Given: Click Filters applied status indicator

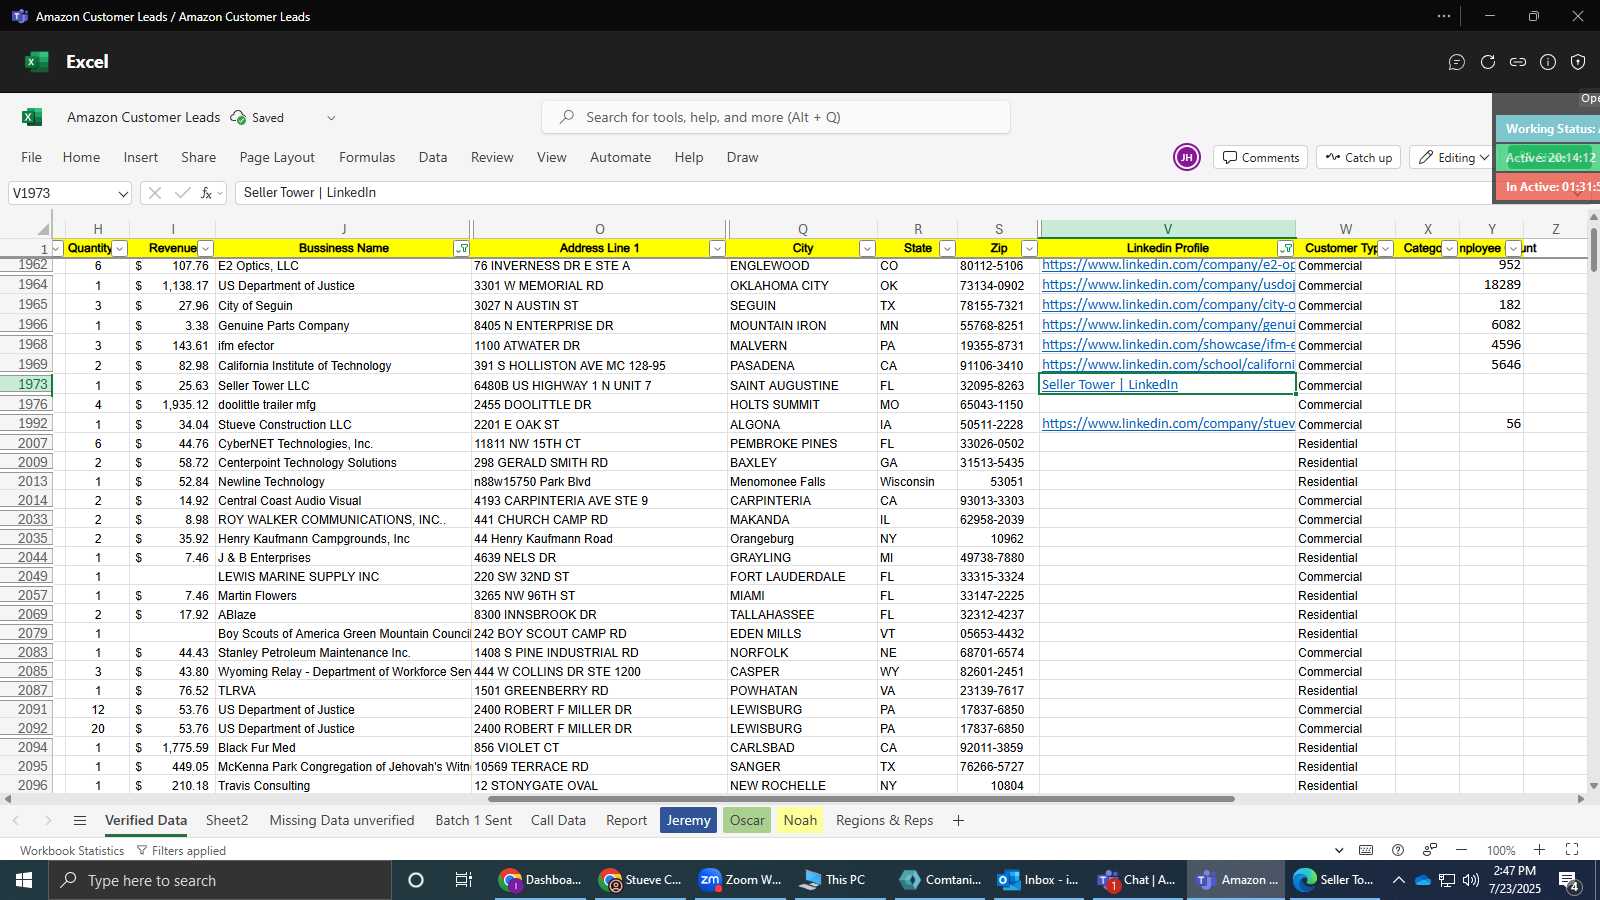Looking at the screenshot, I should pyautogui.click(x=181, y=851).
